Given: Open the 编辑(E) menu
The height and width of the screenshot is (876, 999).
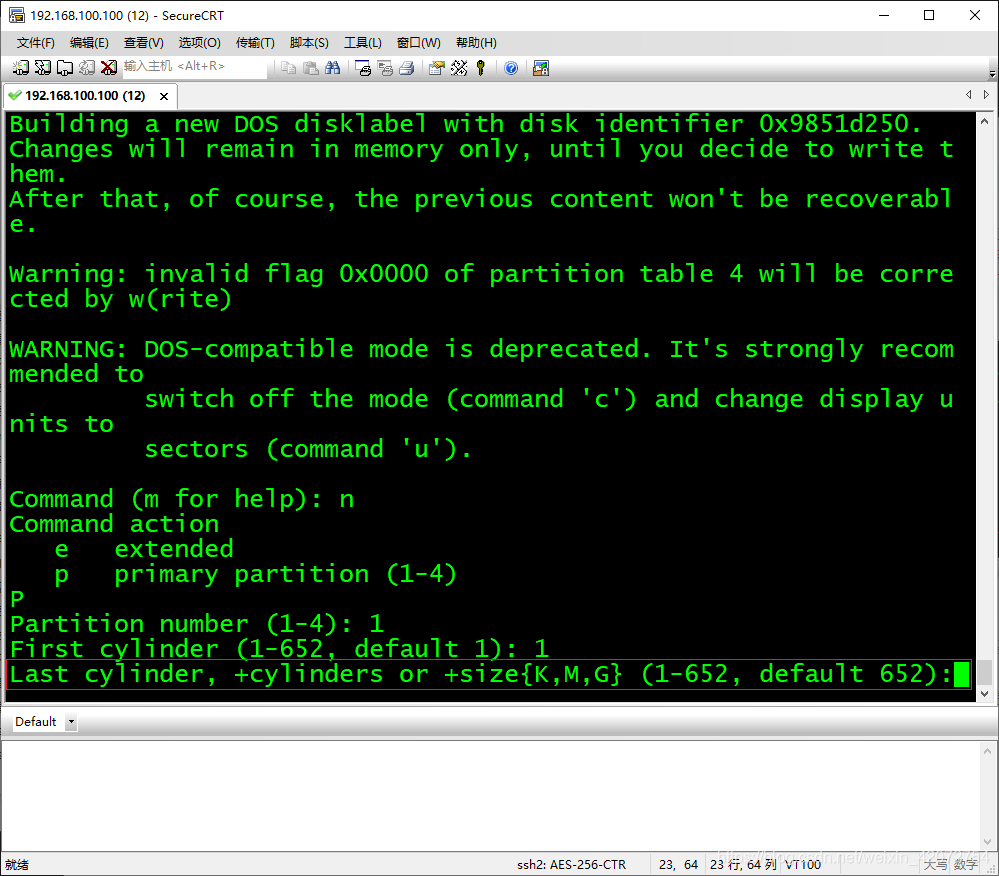Looking at the screenshot, I should (89, 43).
